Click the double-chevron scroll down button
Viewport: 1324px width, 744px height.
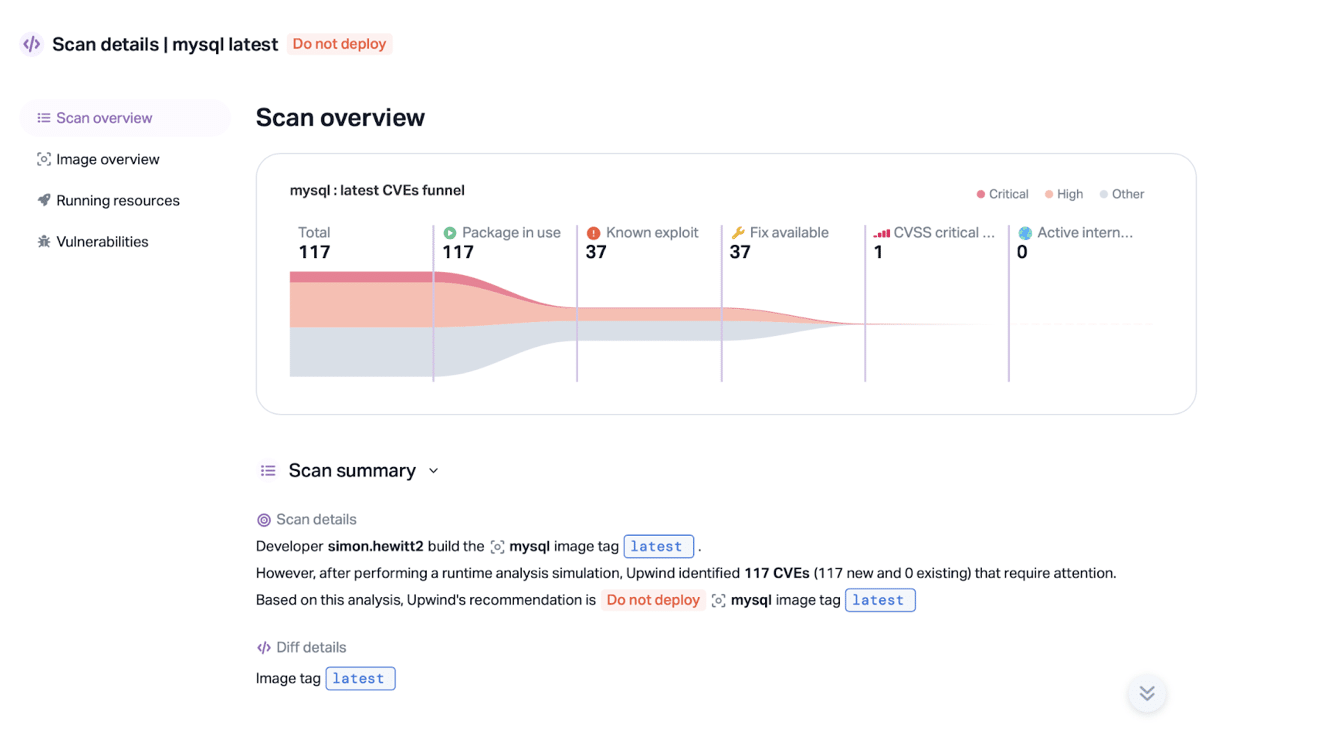click(1147, 693)
